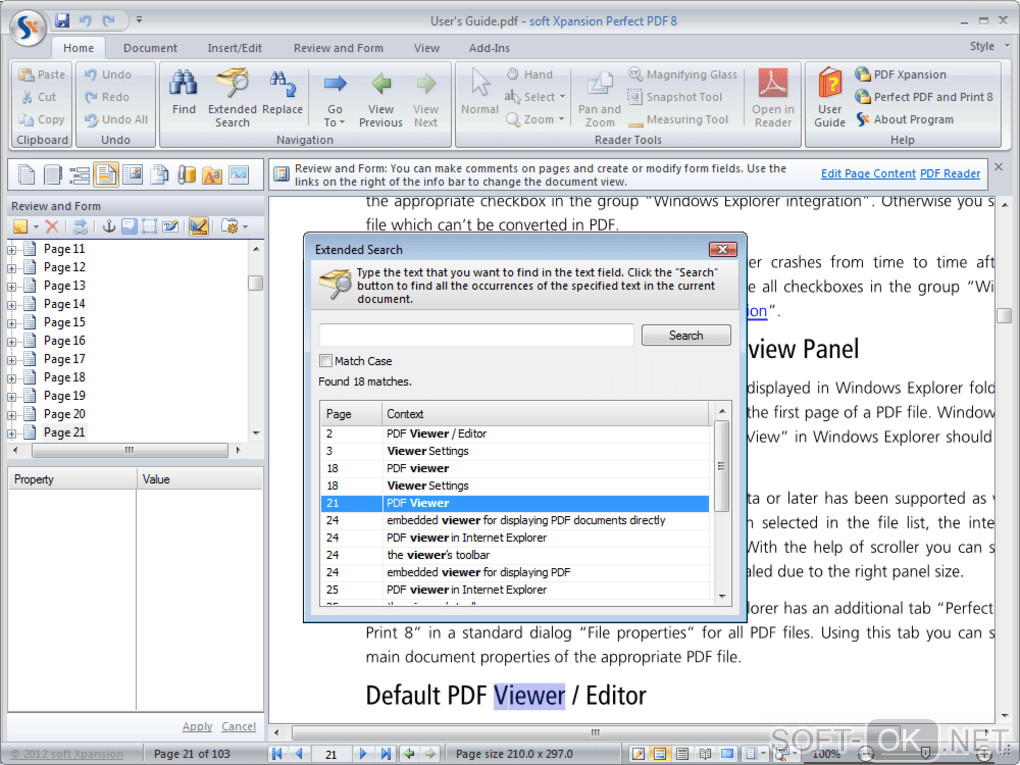The image size is (1020, 765).
Task: Go to last page in status bar
Action: coord(385,753)
